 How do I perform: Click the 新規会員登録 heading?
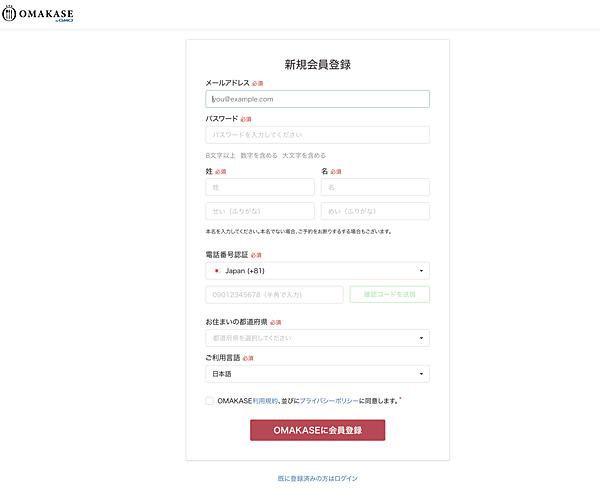(x=318, y=64)
